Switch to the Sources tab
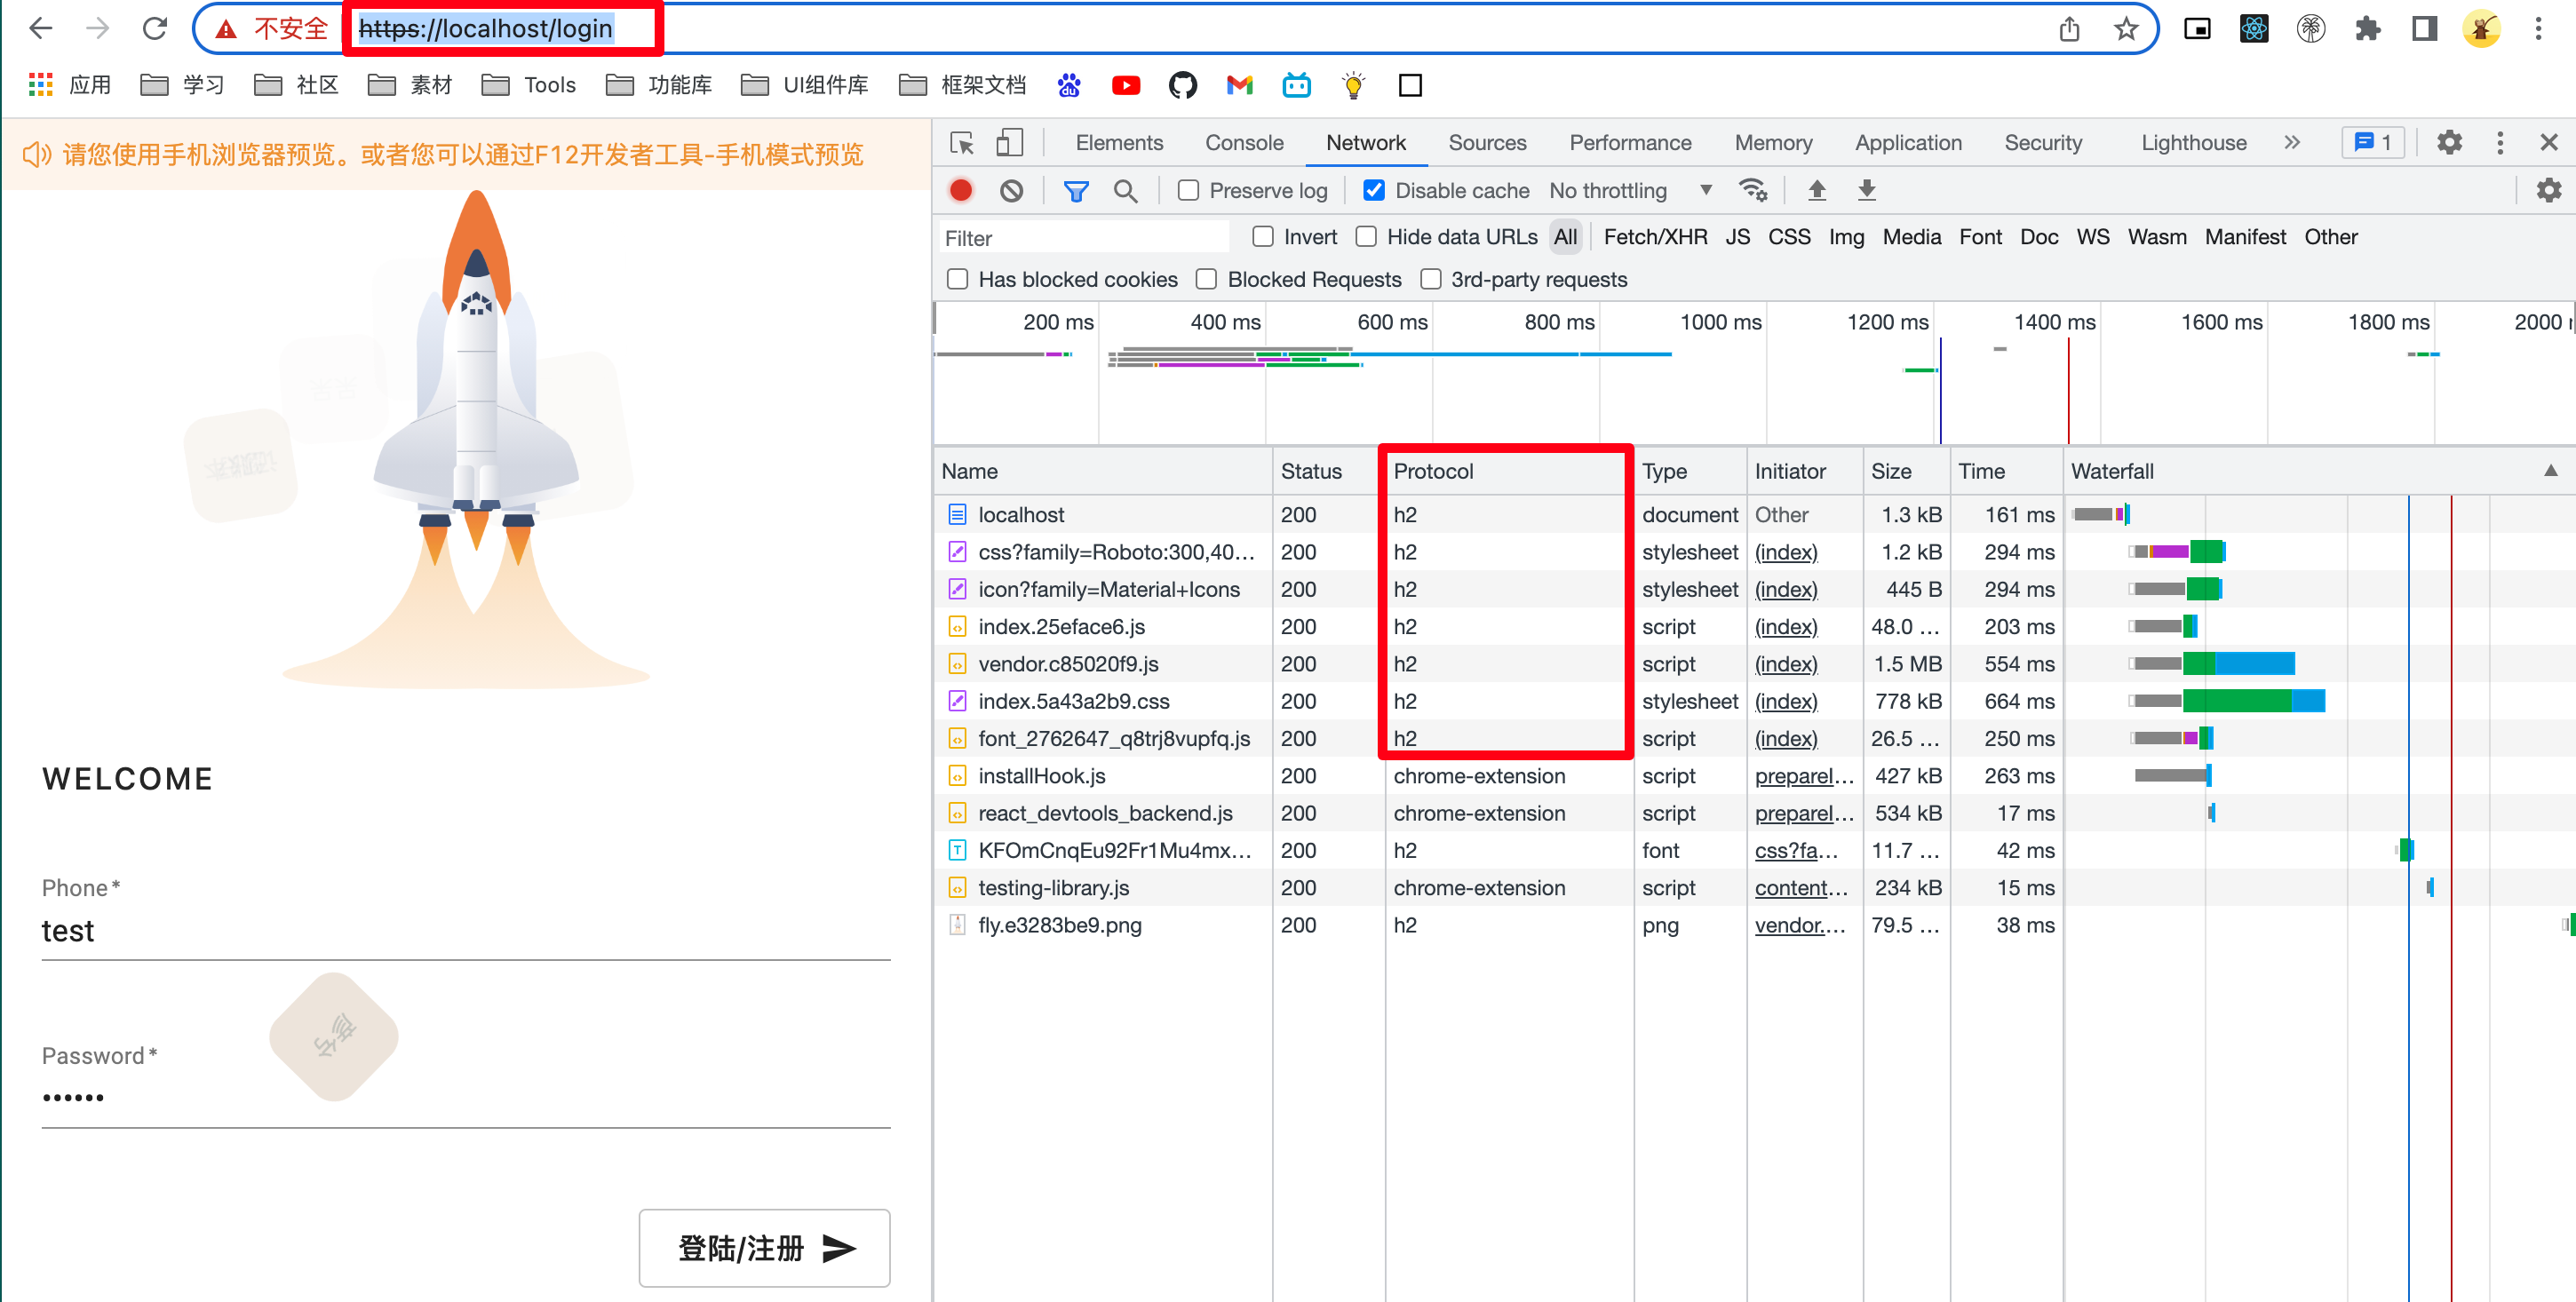The image size is (2576, 1302). point(1487,143)
